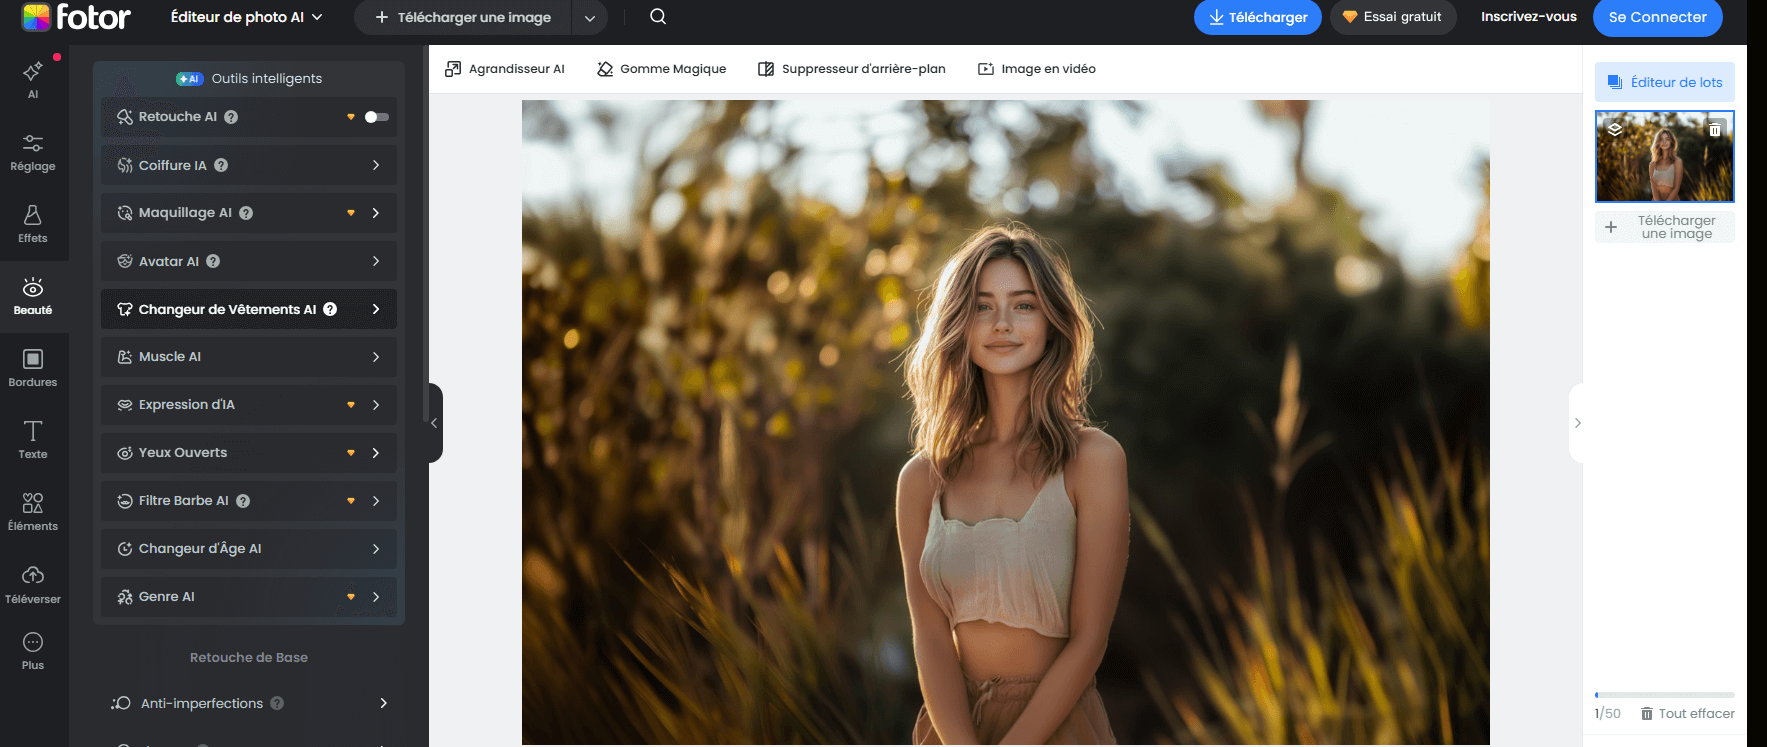This screenshot has height=747, width=1767.
Task: Open the Bordures frames panel
Action: 33,367
